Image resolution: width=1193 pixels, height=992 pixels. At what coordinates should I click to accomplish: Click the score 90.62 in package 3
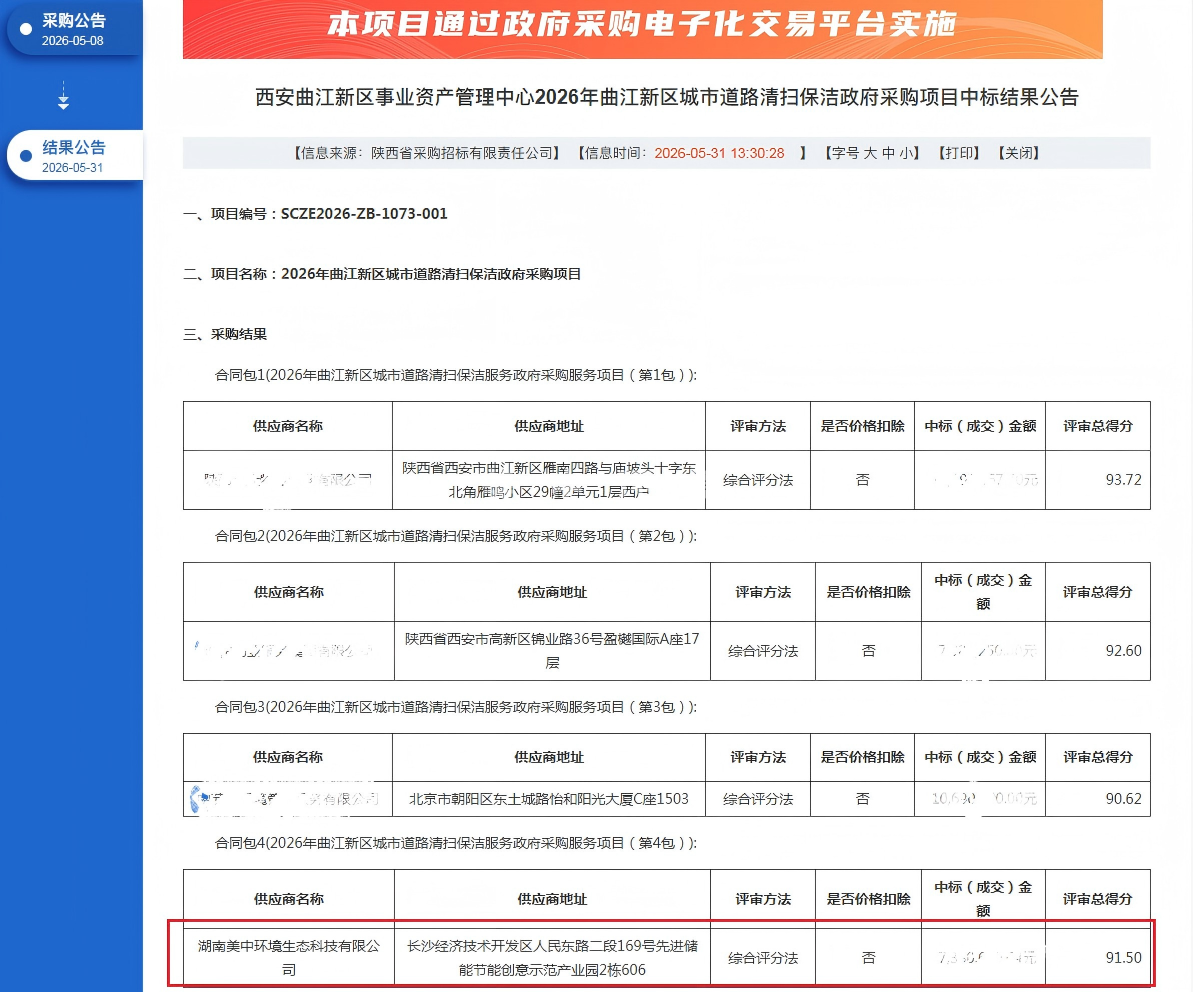pyautogui.click(x=1123, y=799)
